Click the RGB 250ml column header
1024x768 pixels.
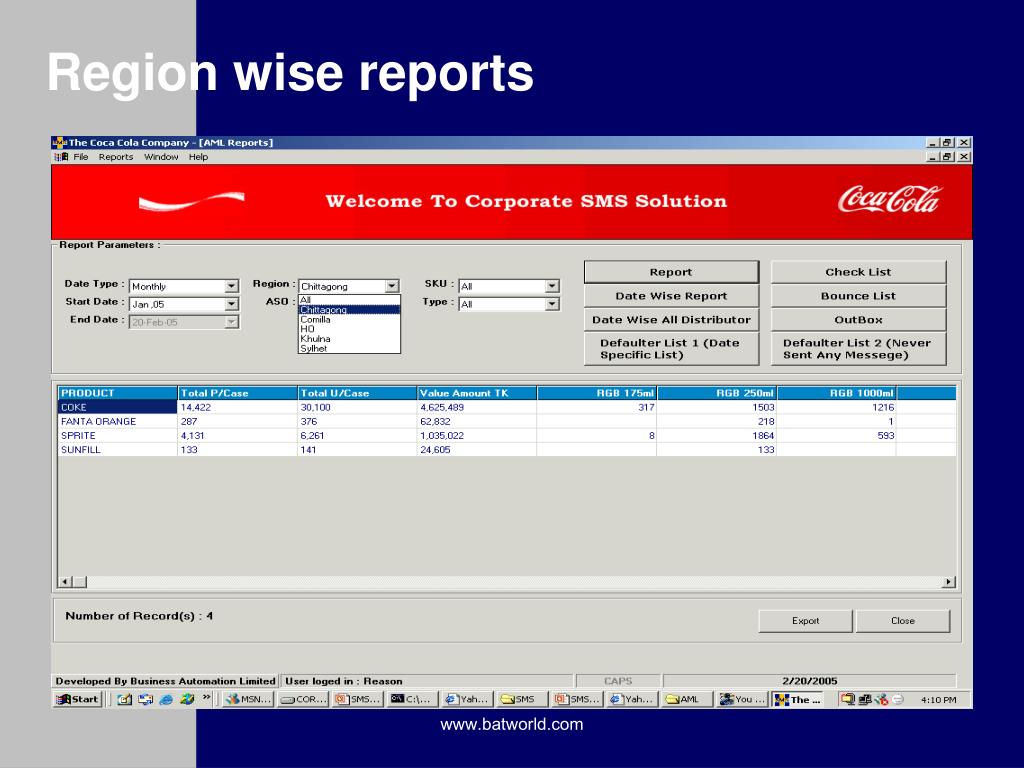717,393
